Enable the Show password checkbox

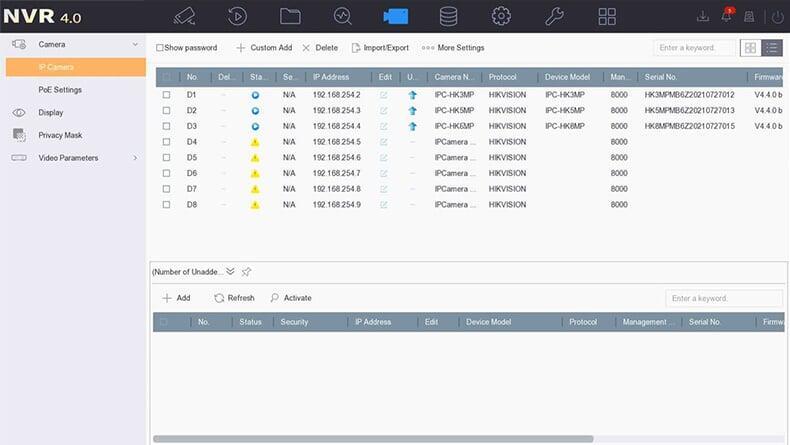click(x=160, y=48)
